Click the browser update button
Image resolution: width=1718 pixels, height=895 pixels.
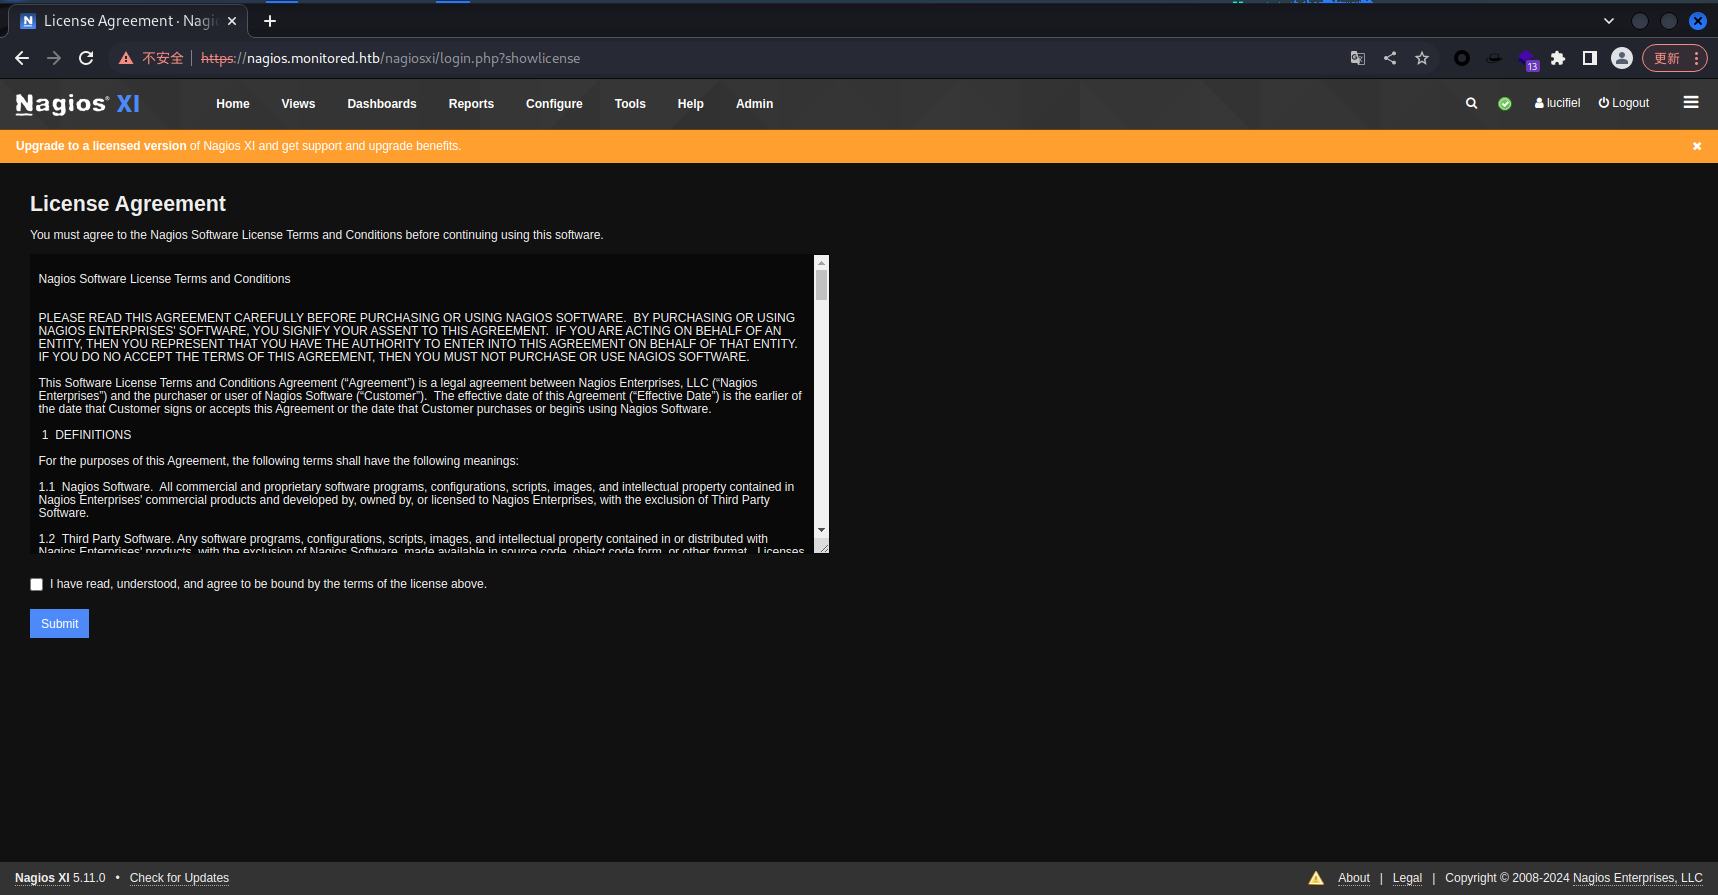1674,58
